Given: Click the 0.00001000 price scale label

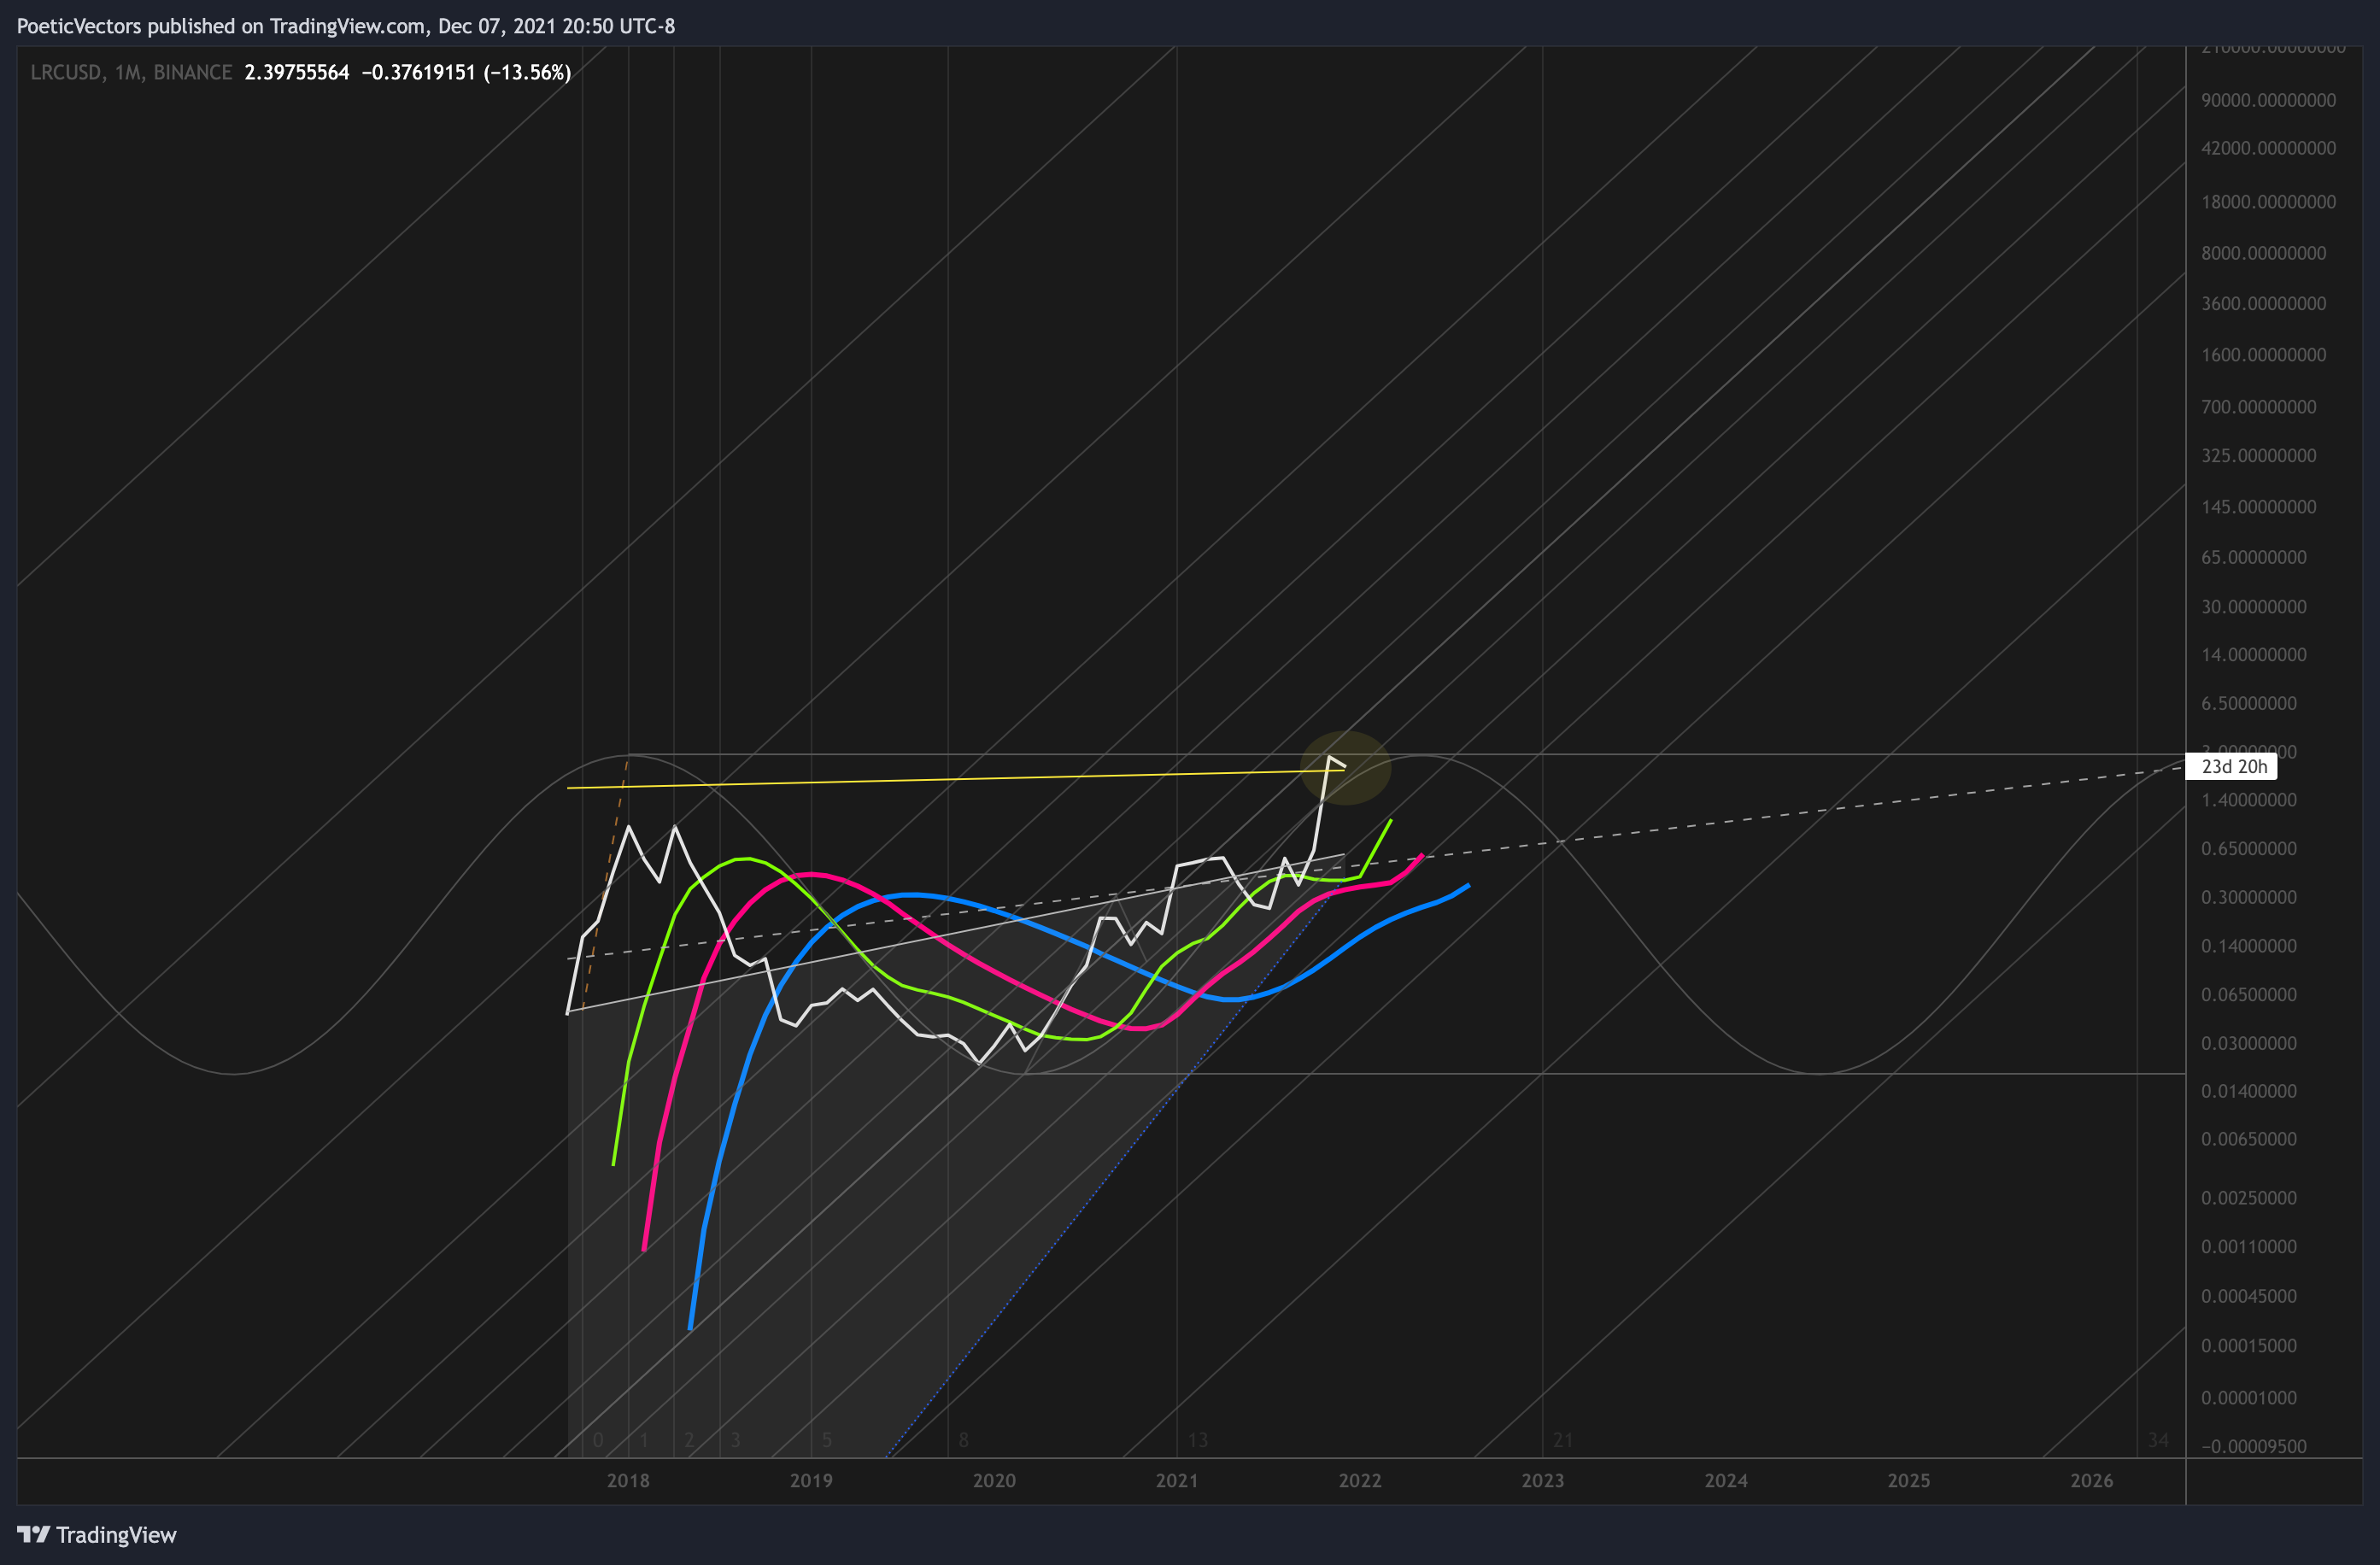Looking at the screenshot, I should 2248,1398.
